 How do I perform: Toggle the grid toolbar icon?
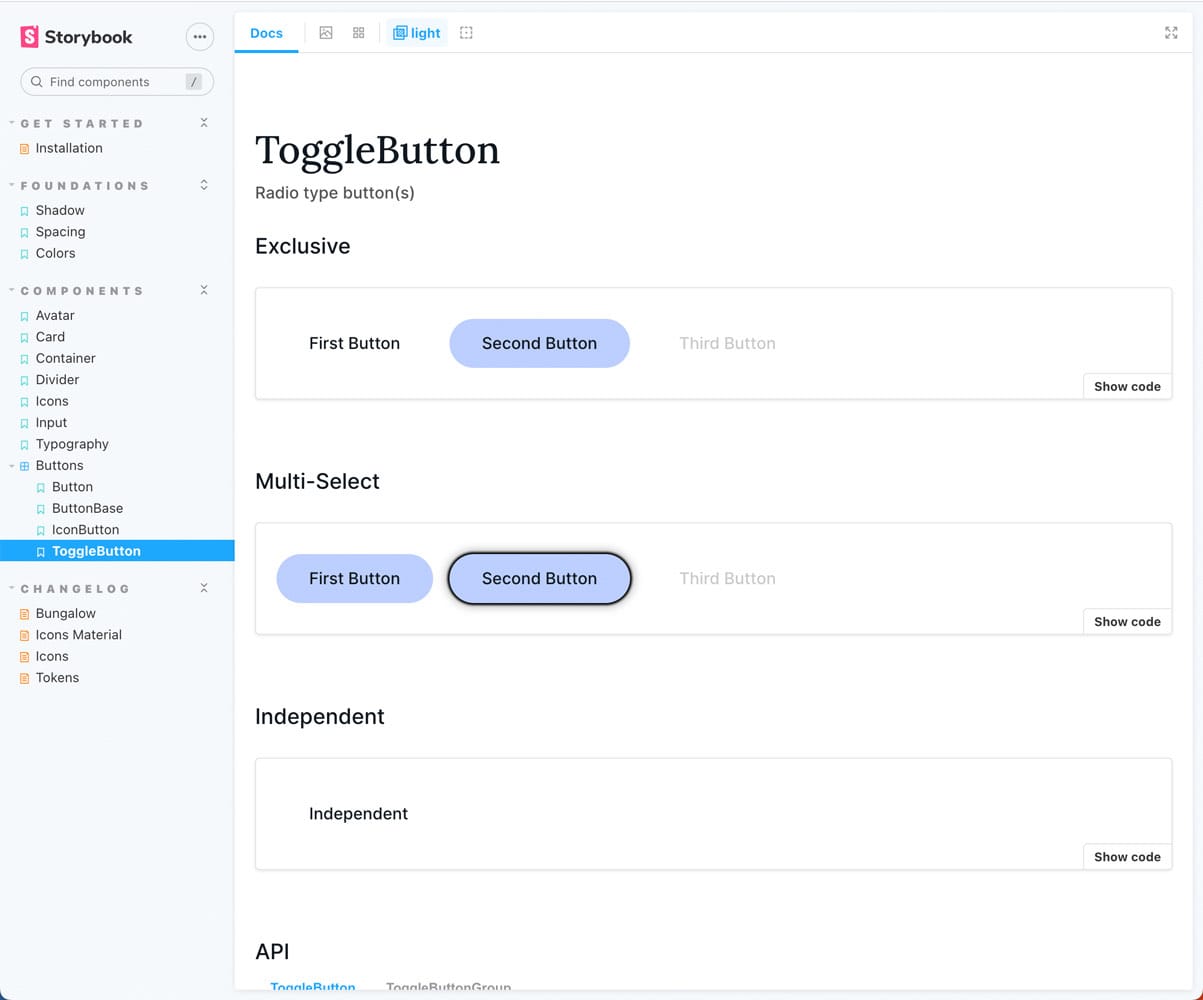pyautogui.click(x=359, y=33)
